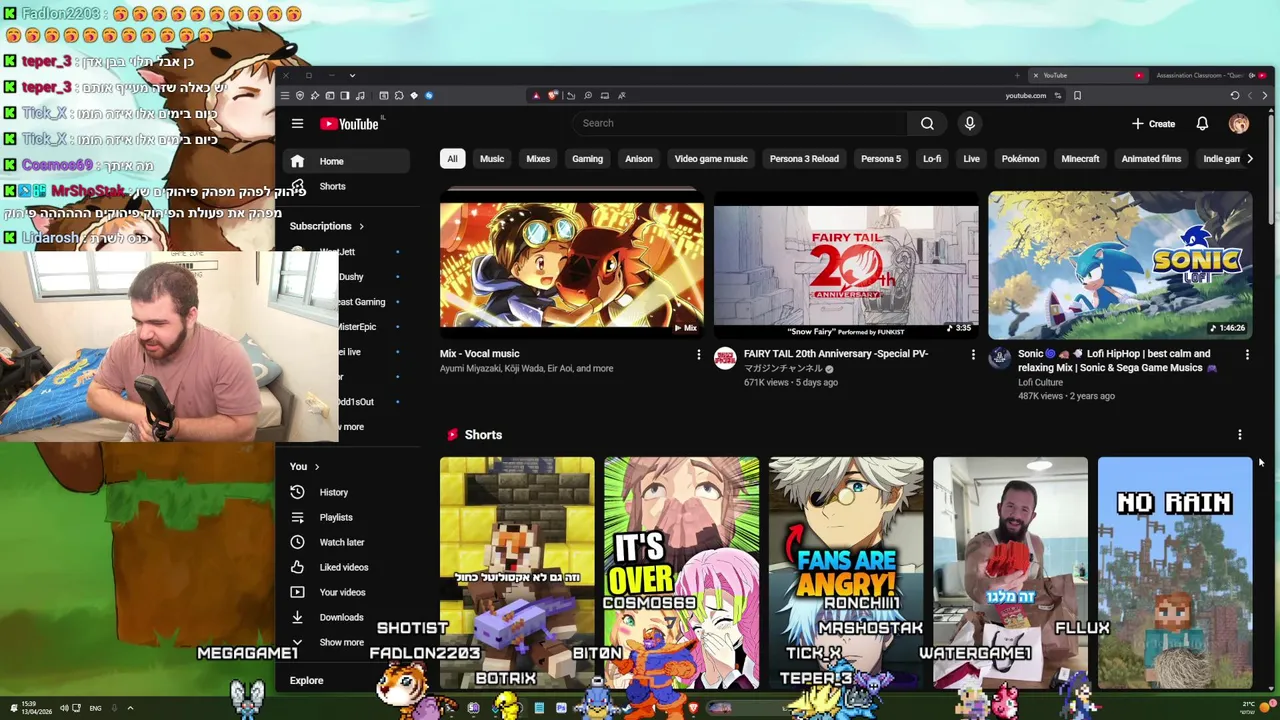
Task: Click the volume icon in the system tray
Action: (63, 708)
